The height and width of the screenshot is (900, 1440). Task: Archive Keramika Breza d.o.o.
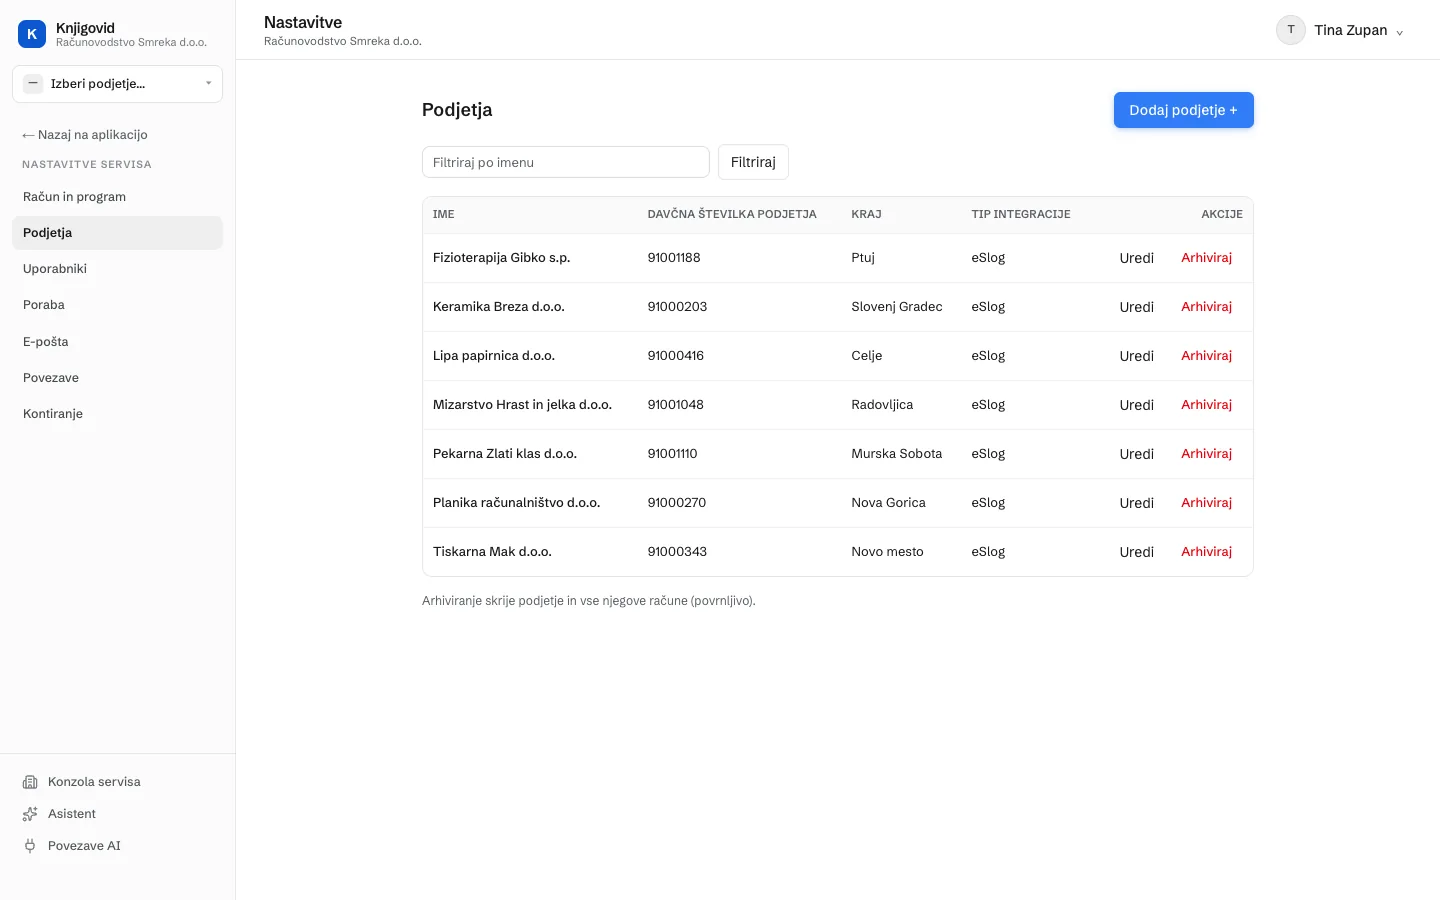pyautogui.click(x=1207, y=307)
